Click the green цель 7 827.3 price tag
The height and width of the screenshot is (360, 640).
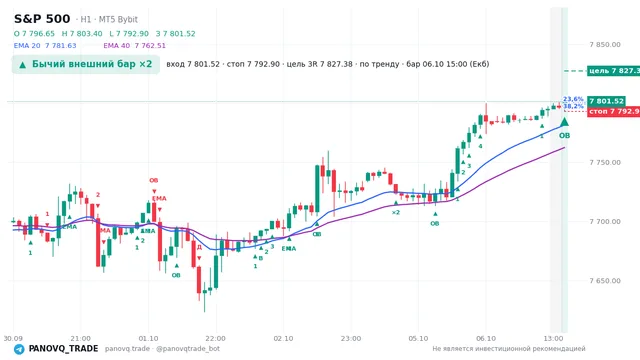613,71
